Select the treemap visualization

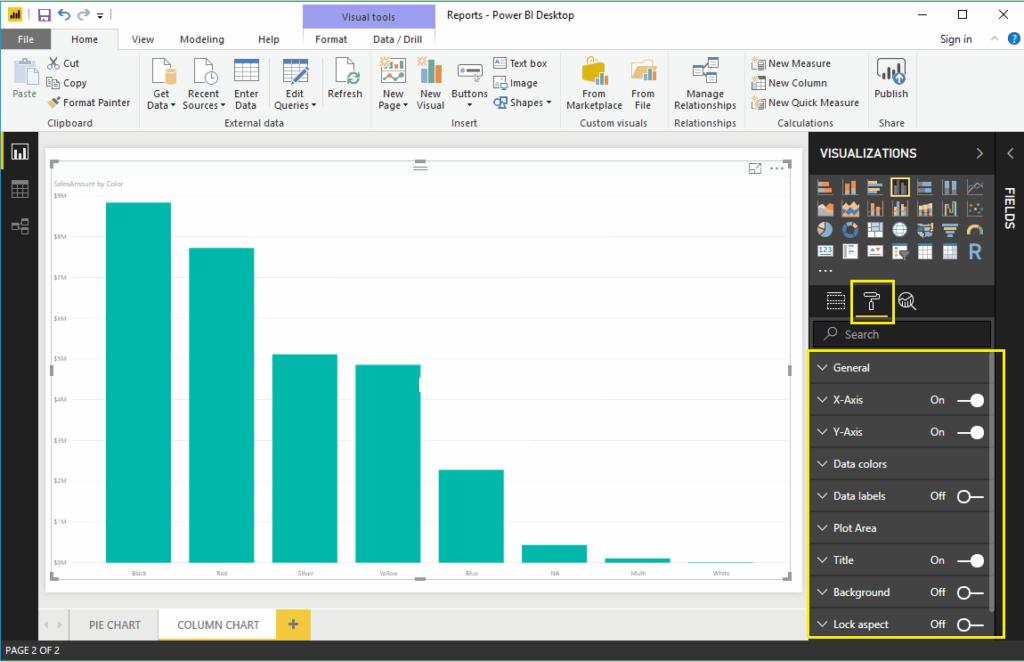[874, 230]
